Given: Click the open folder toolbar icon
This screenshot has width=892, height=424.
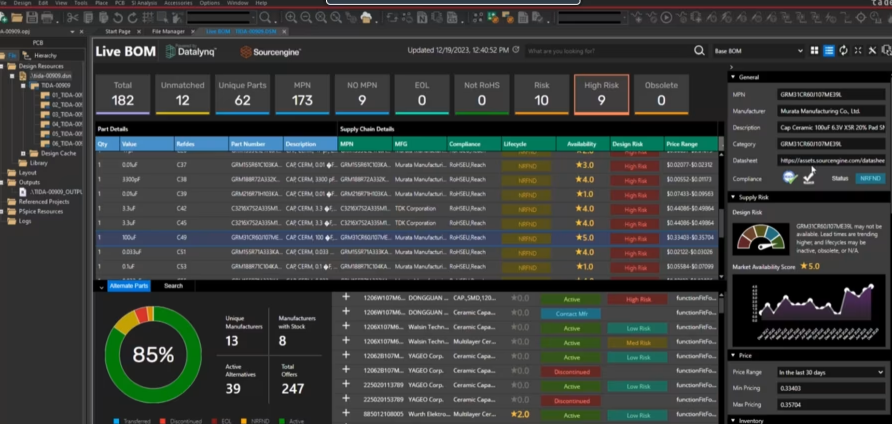Looking at the screenshot, I should [x=18, y=18].
